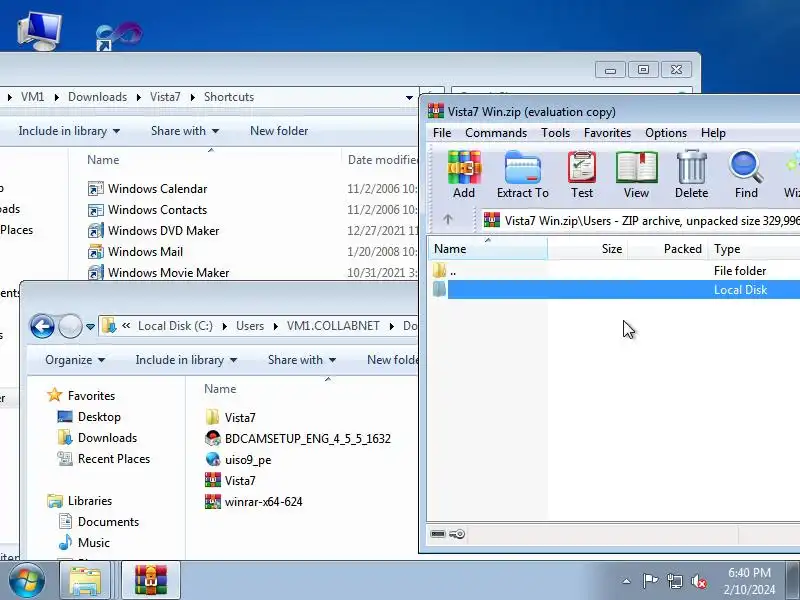Click the muted volume tray icon
The width and height of the screenshot is (800, 600).
pos(698,581)
